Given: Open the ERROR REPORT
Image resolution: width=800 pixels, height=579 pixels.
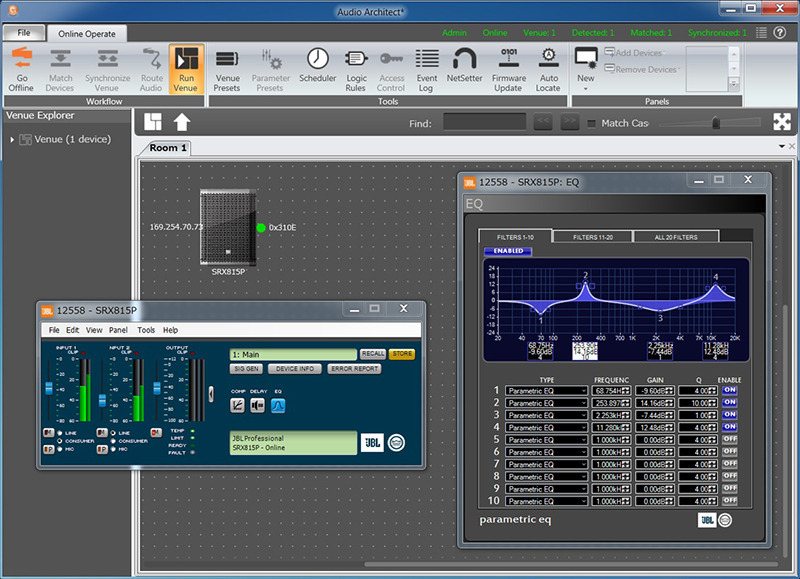Looking at the screenshot, I should pyautogui.click(x=355, y=368).
